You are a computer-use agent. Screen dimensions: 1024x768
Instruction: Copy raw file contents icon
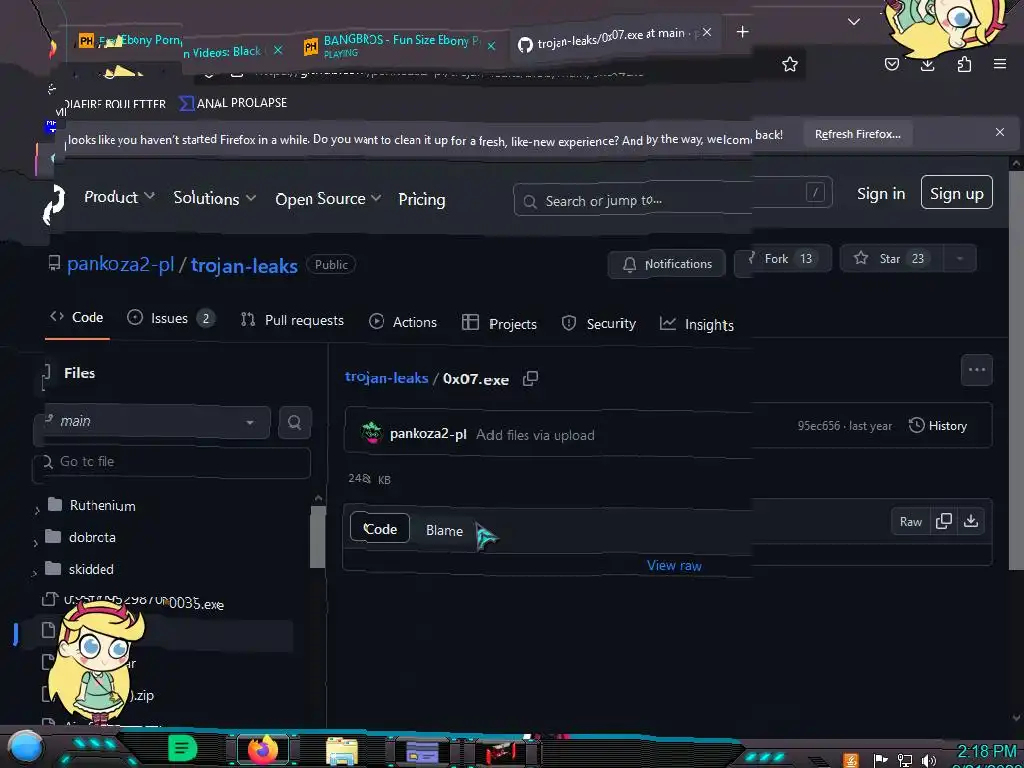tap(944, 520)
